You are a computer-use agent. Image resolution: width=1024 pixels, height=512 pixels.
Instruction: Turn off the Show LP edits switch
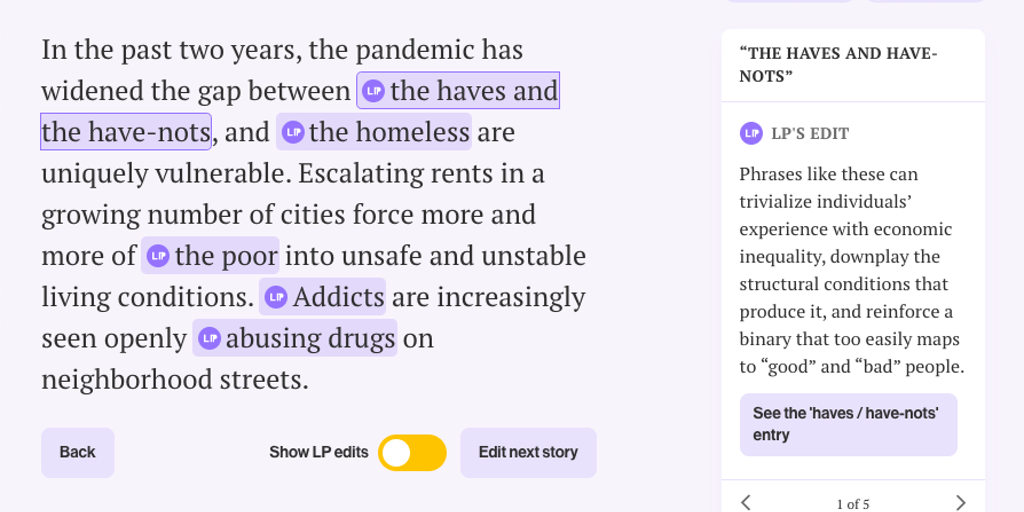(412, 453)
